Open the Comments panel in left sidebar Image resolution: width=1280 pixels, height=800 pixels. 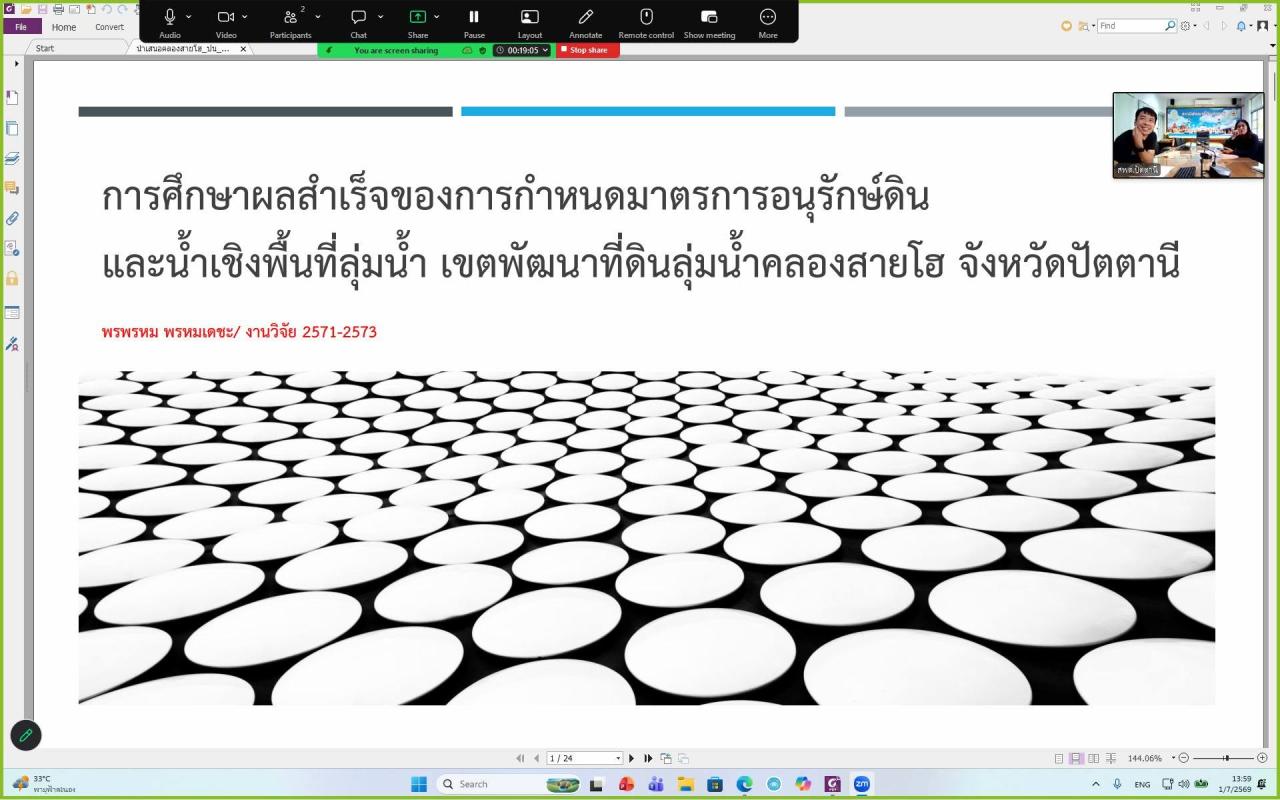point(12,188)
